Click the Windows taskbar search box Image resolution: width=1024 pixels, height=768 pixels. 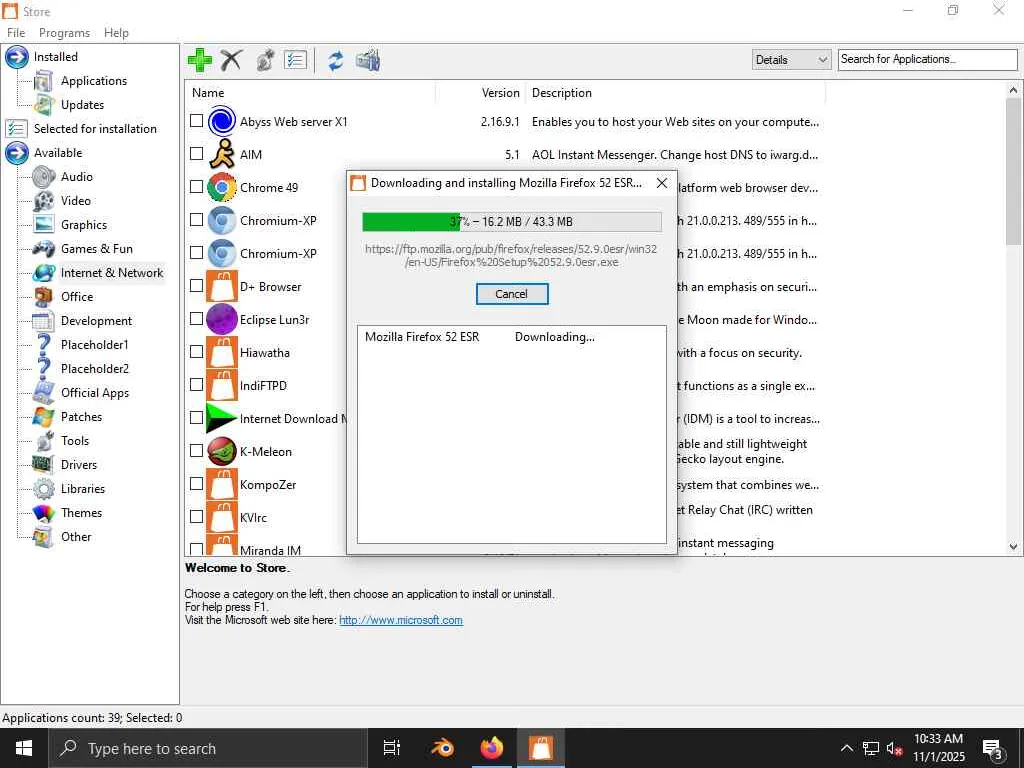pyautogui.click(x=208, y=748)
